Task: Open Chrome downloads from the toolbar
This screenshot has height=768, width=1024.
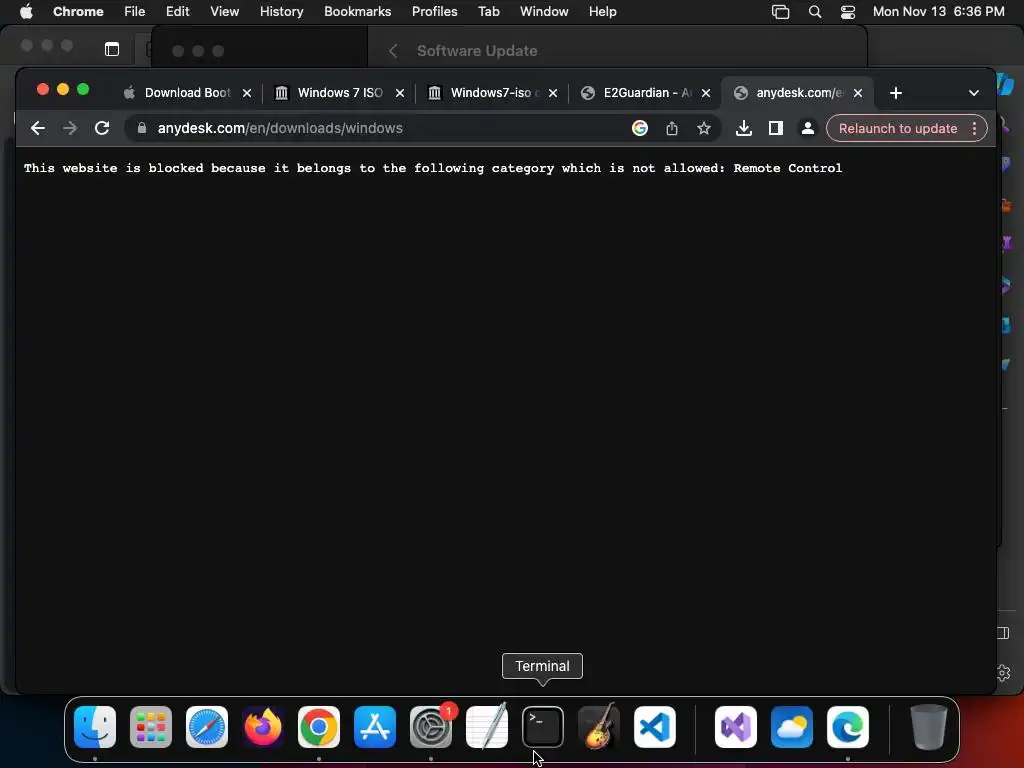Action: [x=744, y=128]
